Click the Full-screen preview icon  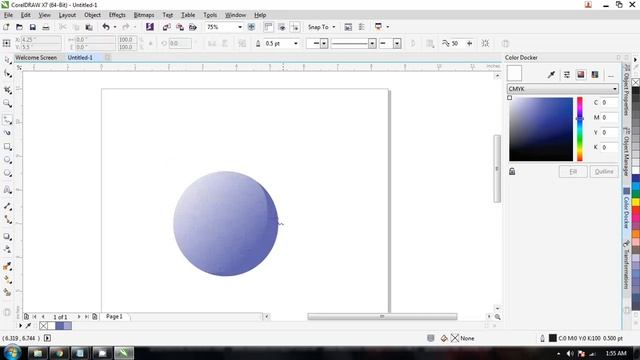[251, 27]
